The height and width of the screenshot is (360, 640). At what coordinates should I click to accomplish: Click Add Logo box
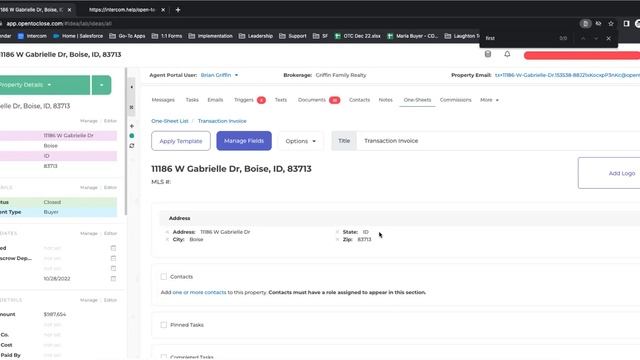(x=609, y=173)
